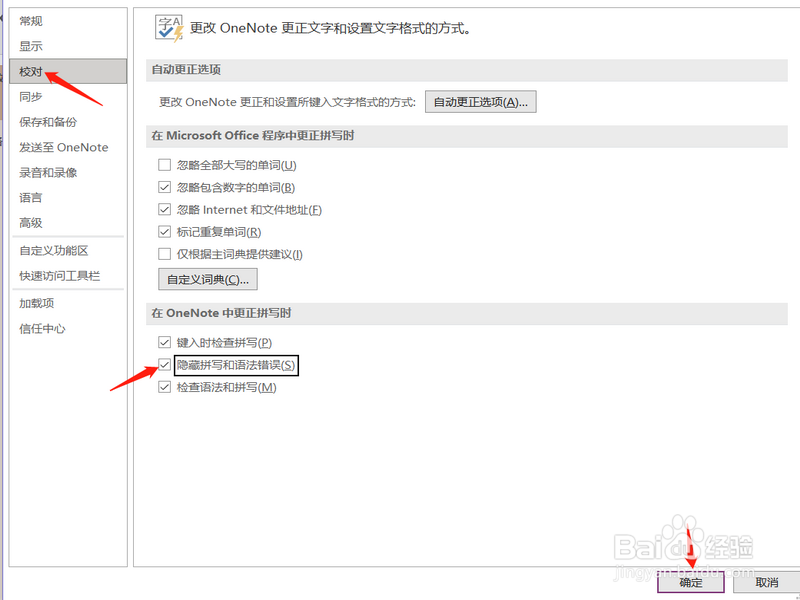The width and height of the screenshot is (800, 600).
Task: Enable 忽略全部大写的单词(U) checkbox
Action: click(164, 165)
